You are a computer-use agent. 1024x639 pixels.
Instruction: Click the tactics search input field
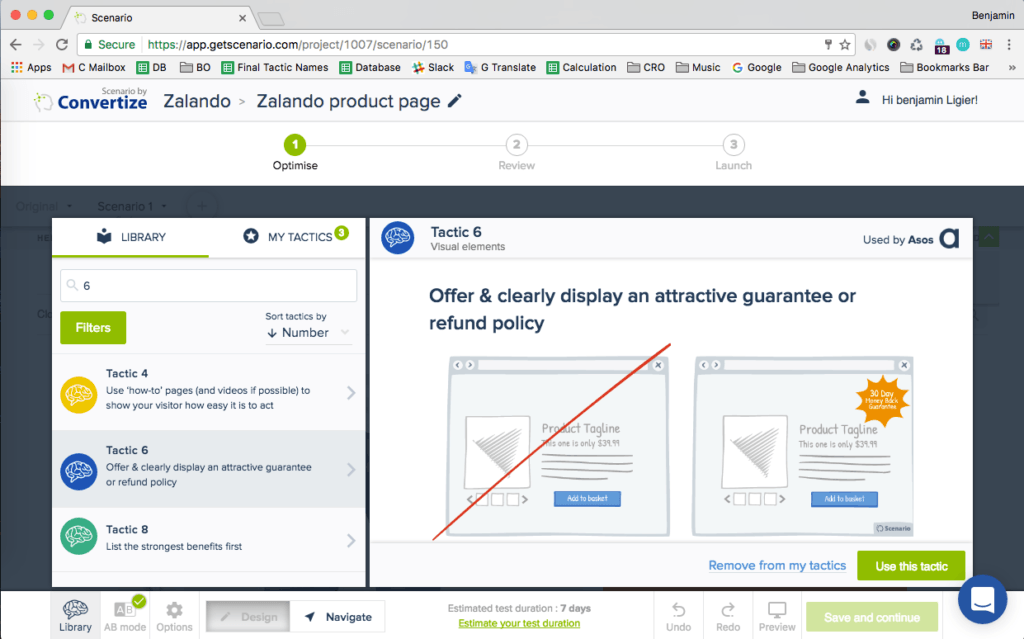208,286
